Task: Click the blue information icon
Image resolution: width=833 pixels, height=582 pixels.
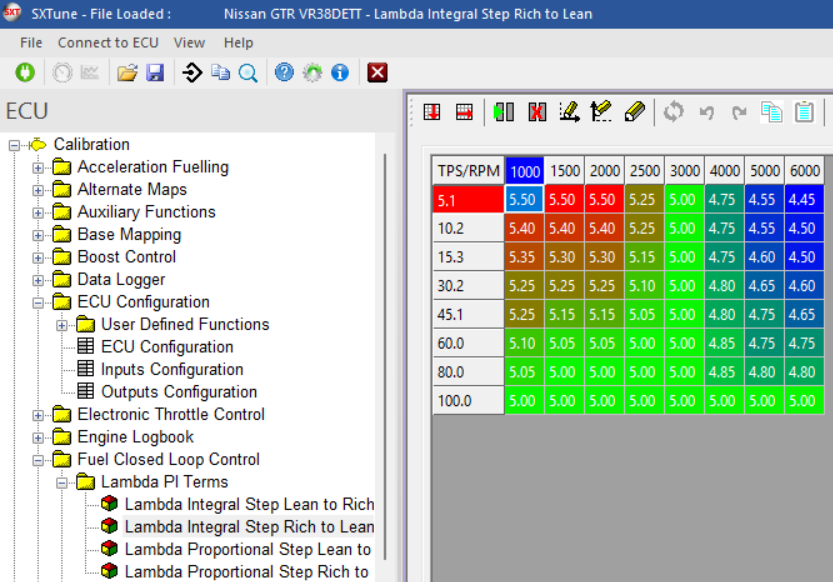Action: point(340,72)
